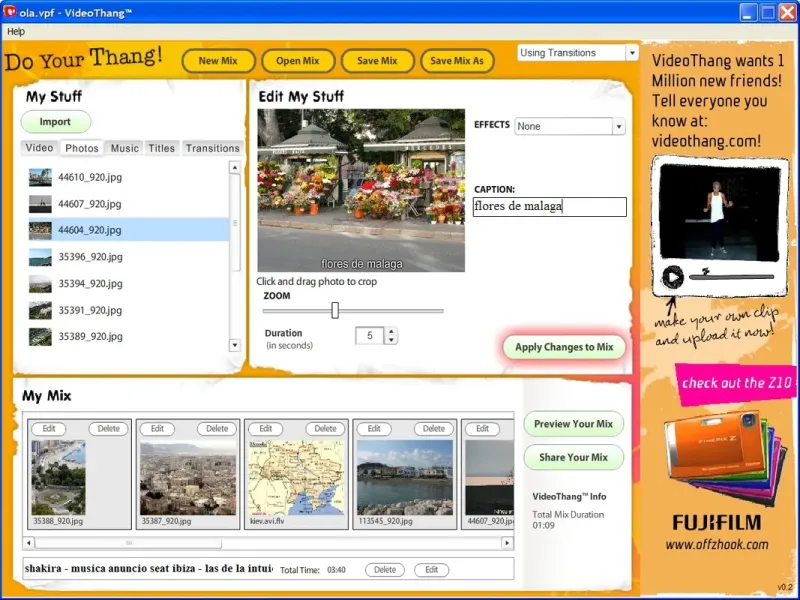This screenshot has height=600, width=800.
Task: Edit the 35388_920.jpg mix clip
Action: click(49, 429)
